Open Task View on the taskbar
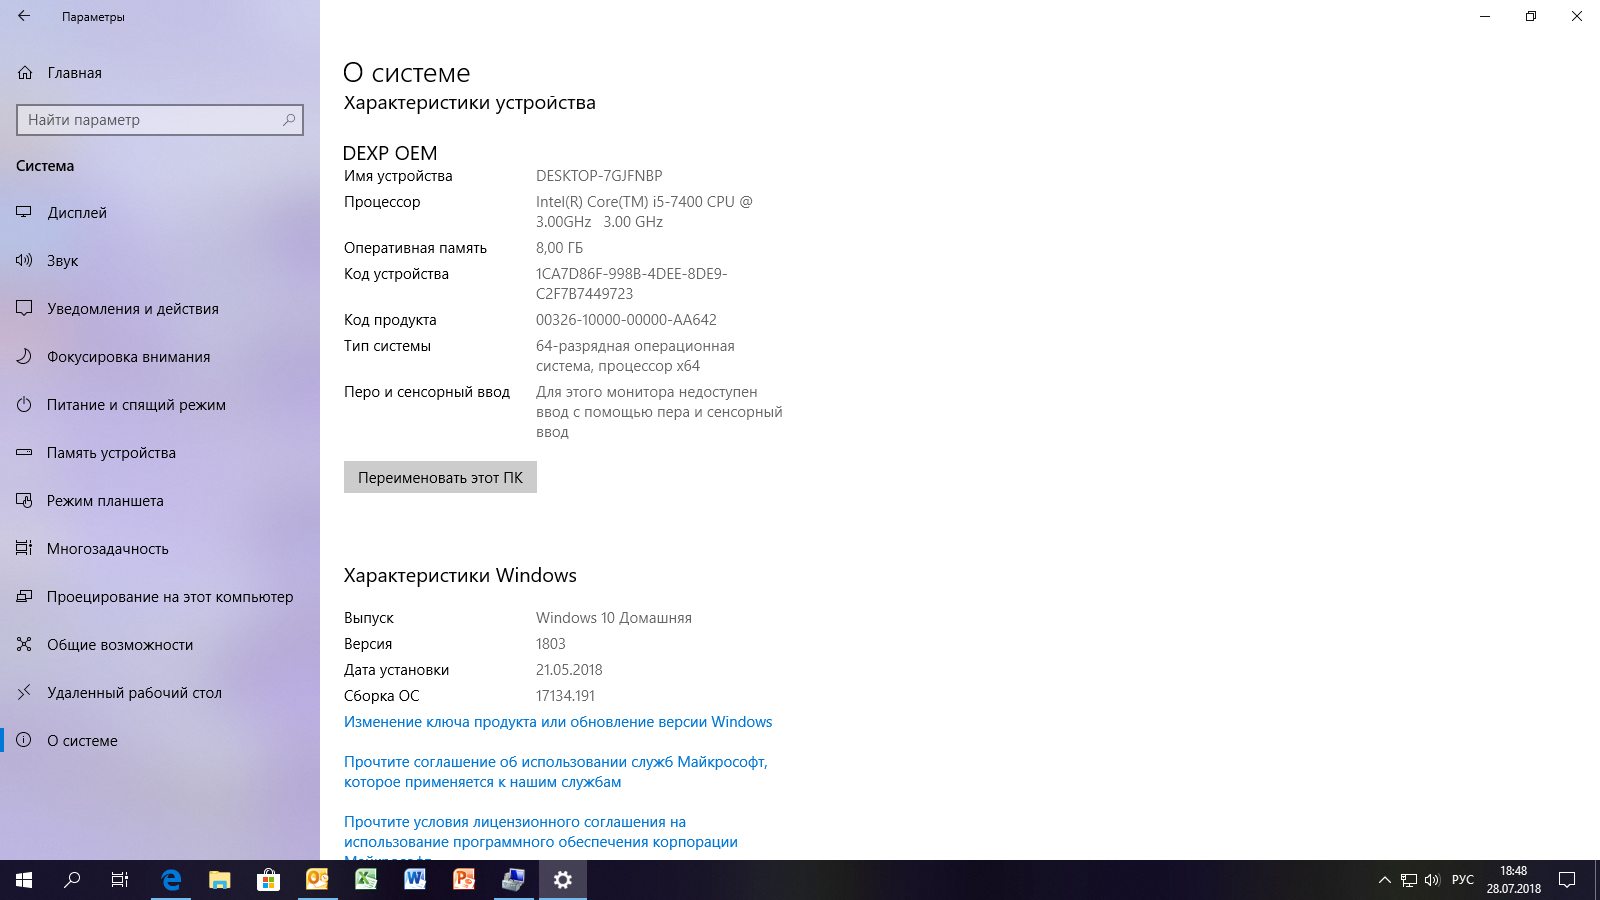1600x900 pixels. [x=120, y=880]
